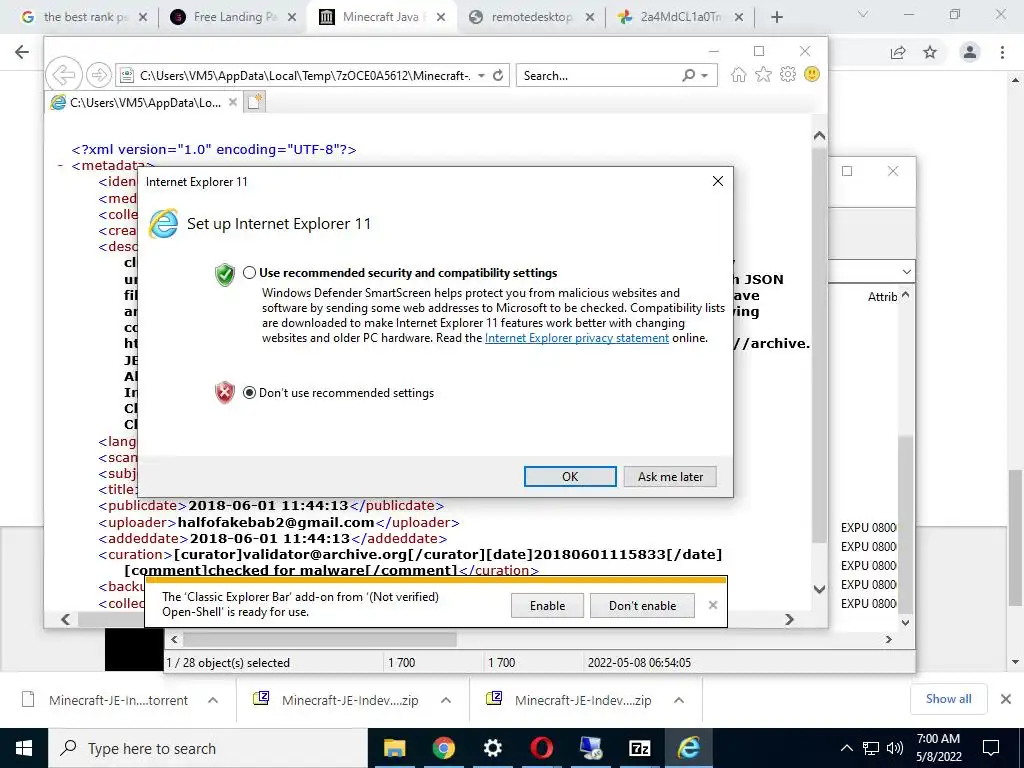
Task: Expand the 7-Zip window combo box dropdown
Action: 906,271
